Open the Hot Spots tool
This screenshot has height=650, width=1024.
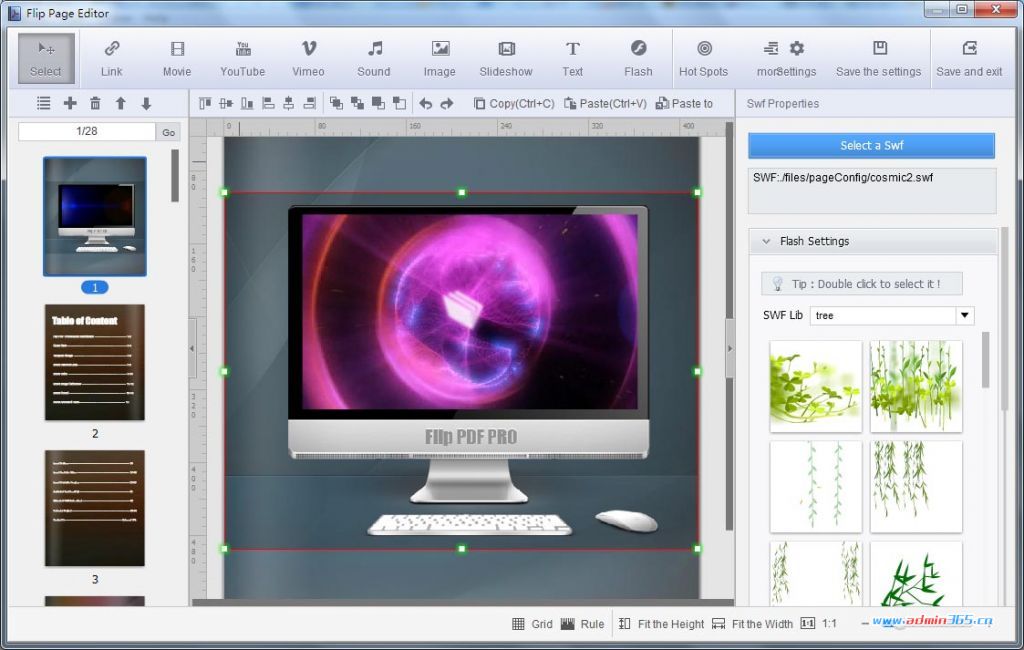point(703,58)
